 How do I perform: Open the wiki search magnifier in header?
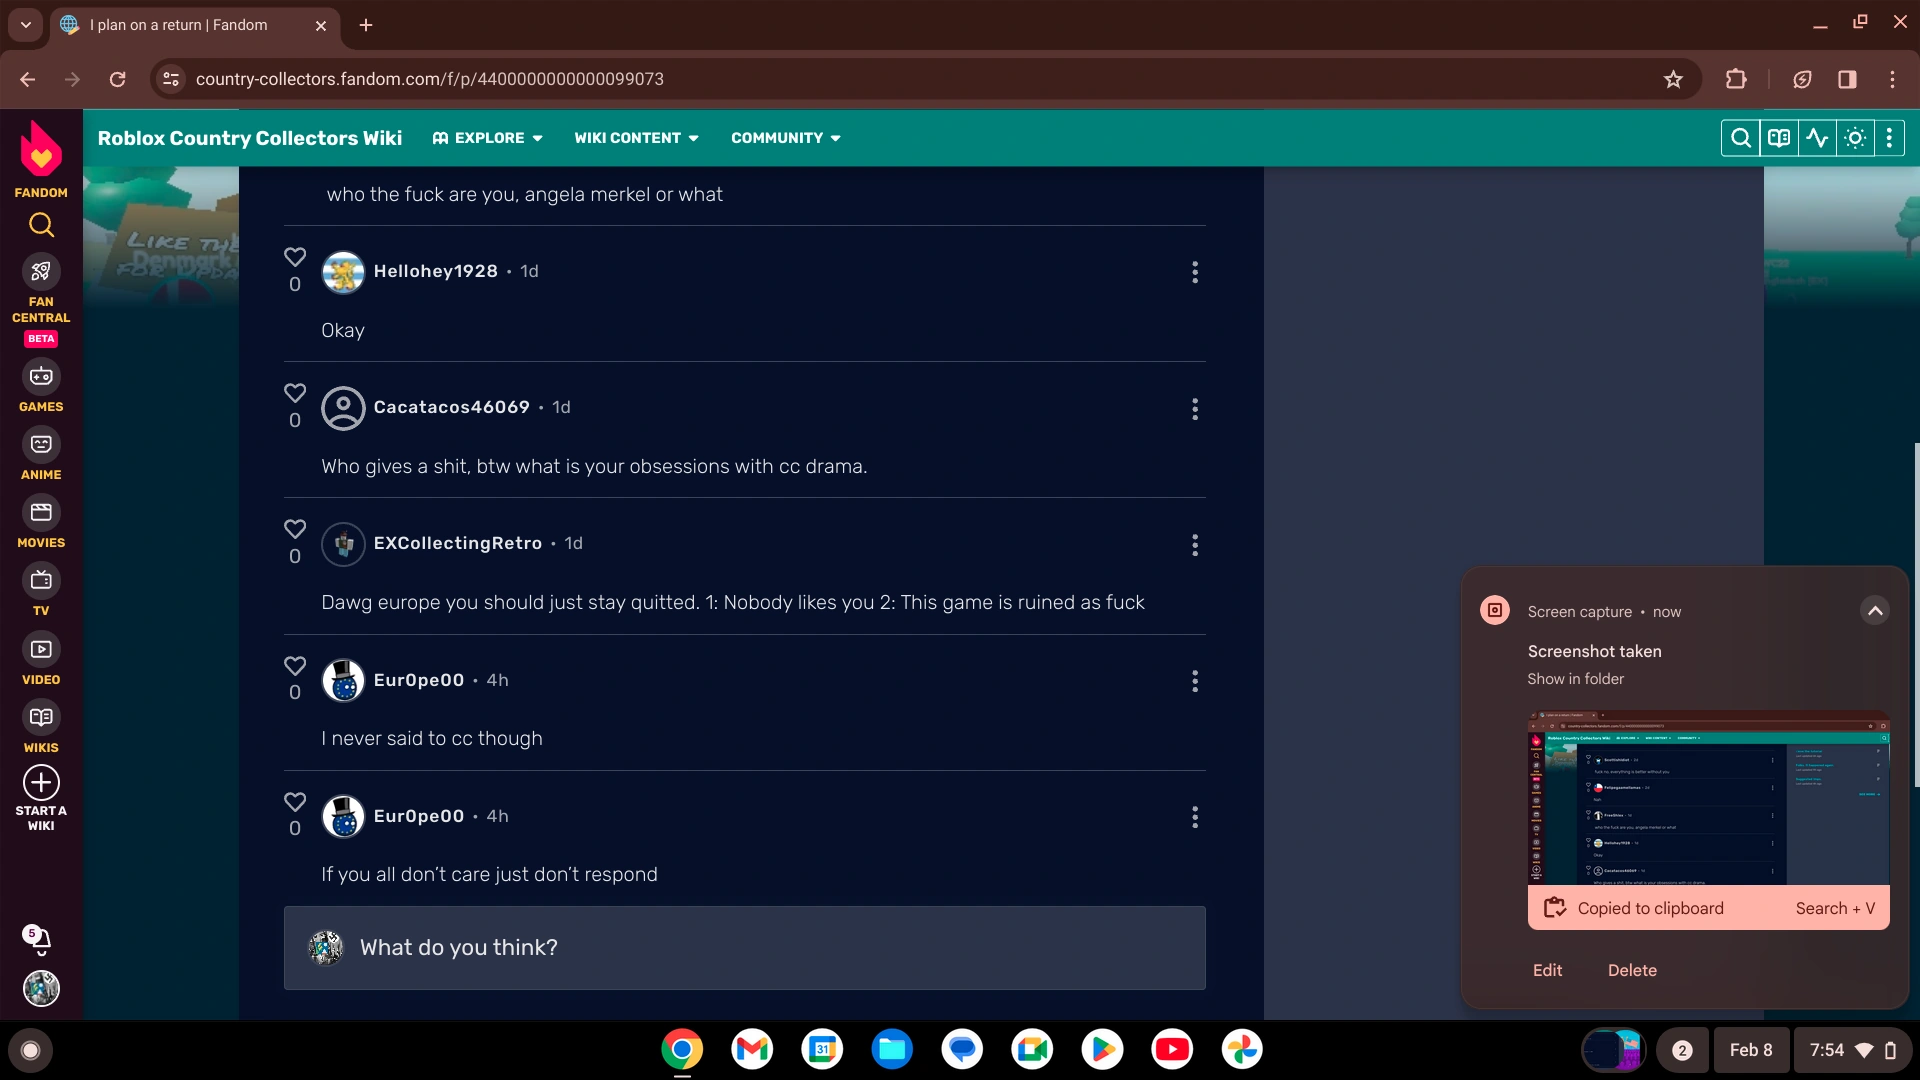point(1740,138)
